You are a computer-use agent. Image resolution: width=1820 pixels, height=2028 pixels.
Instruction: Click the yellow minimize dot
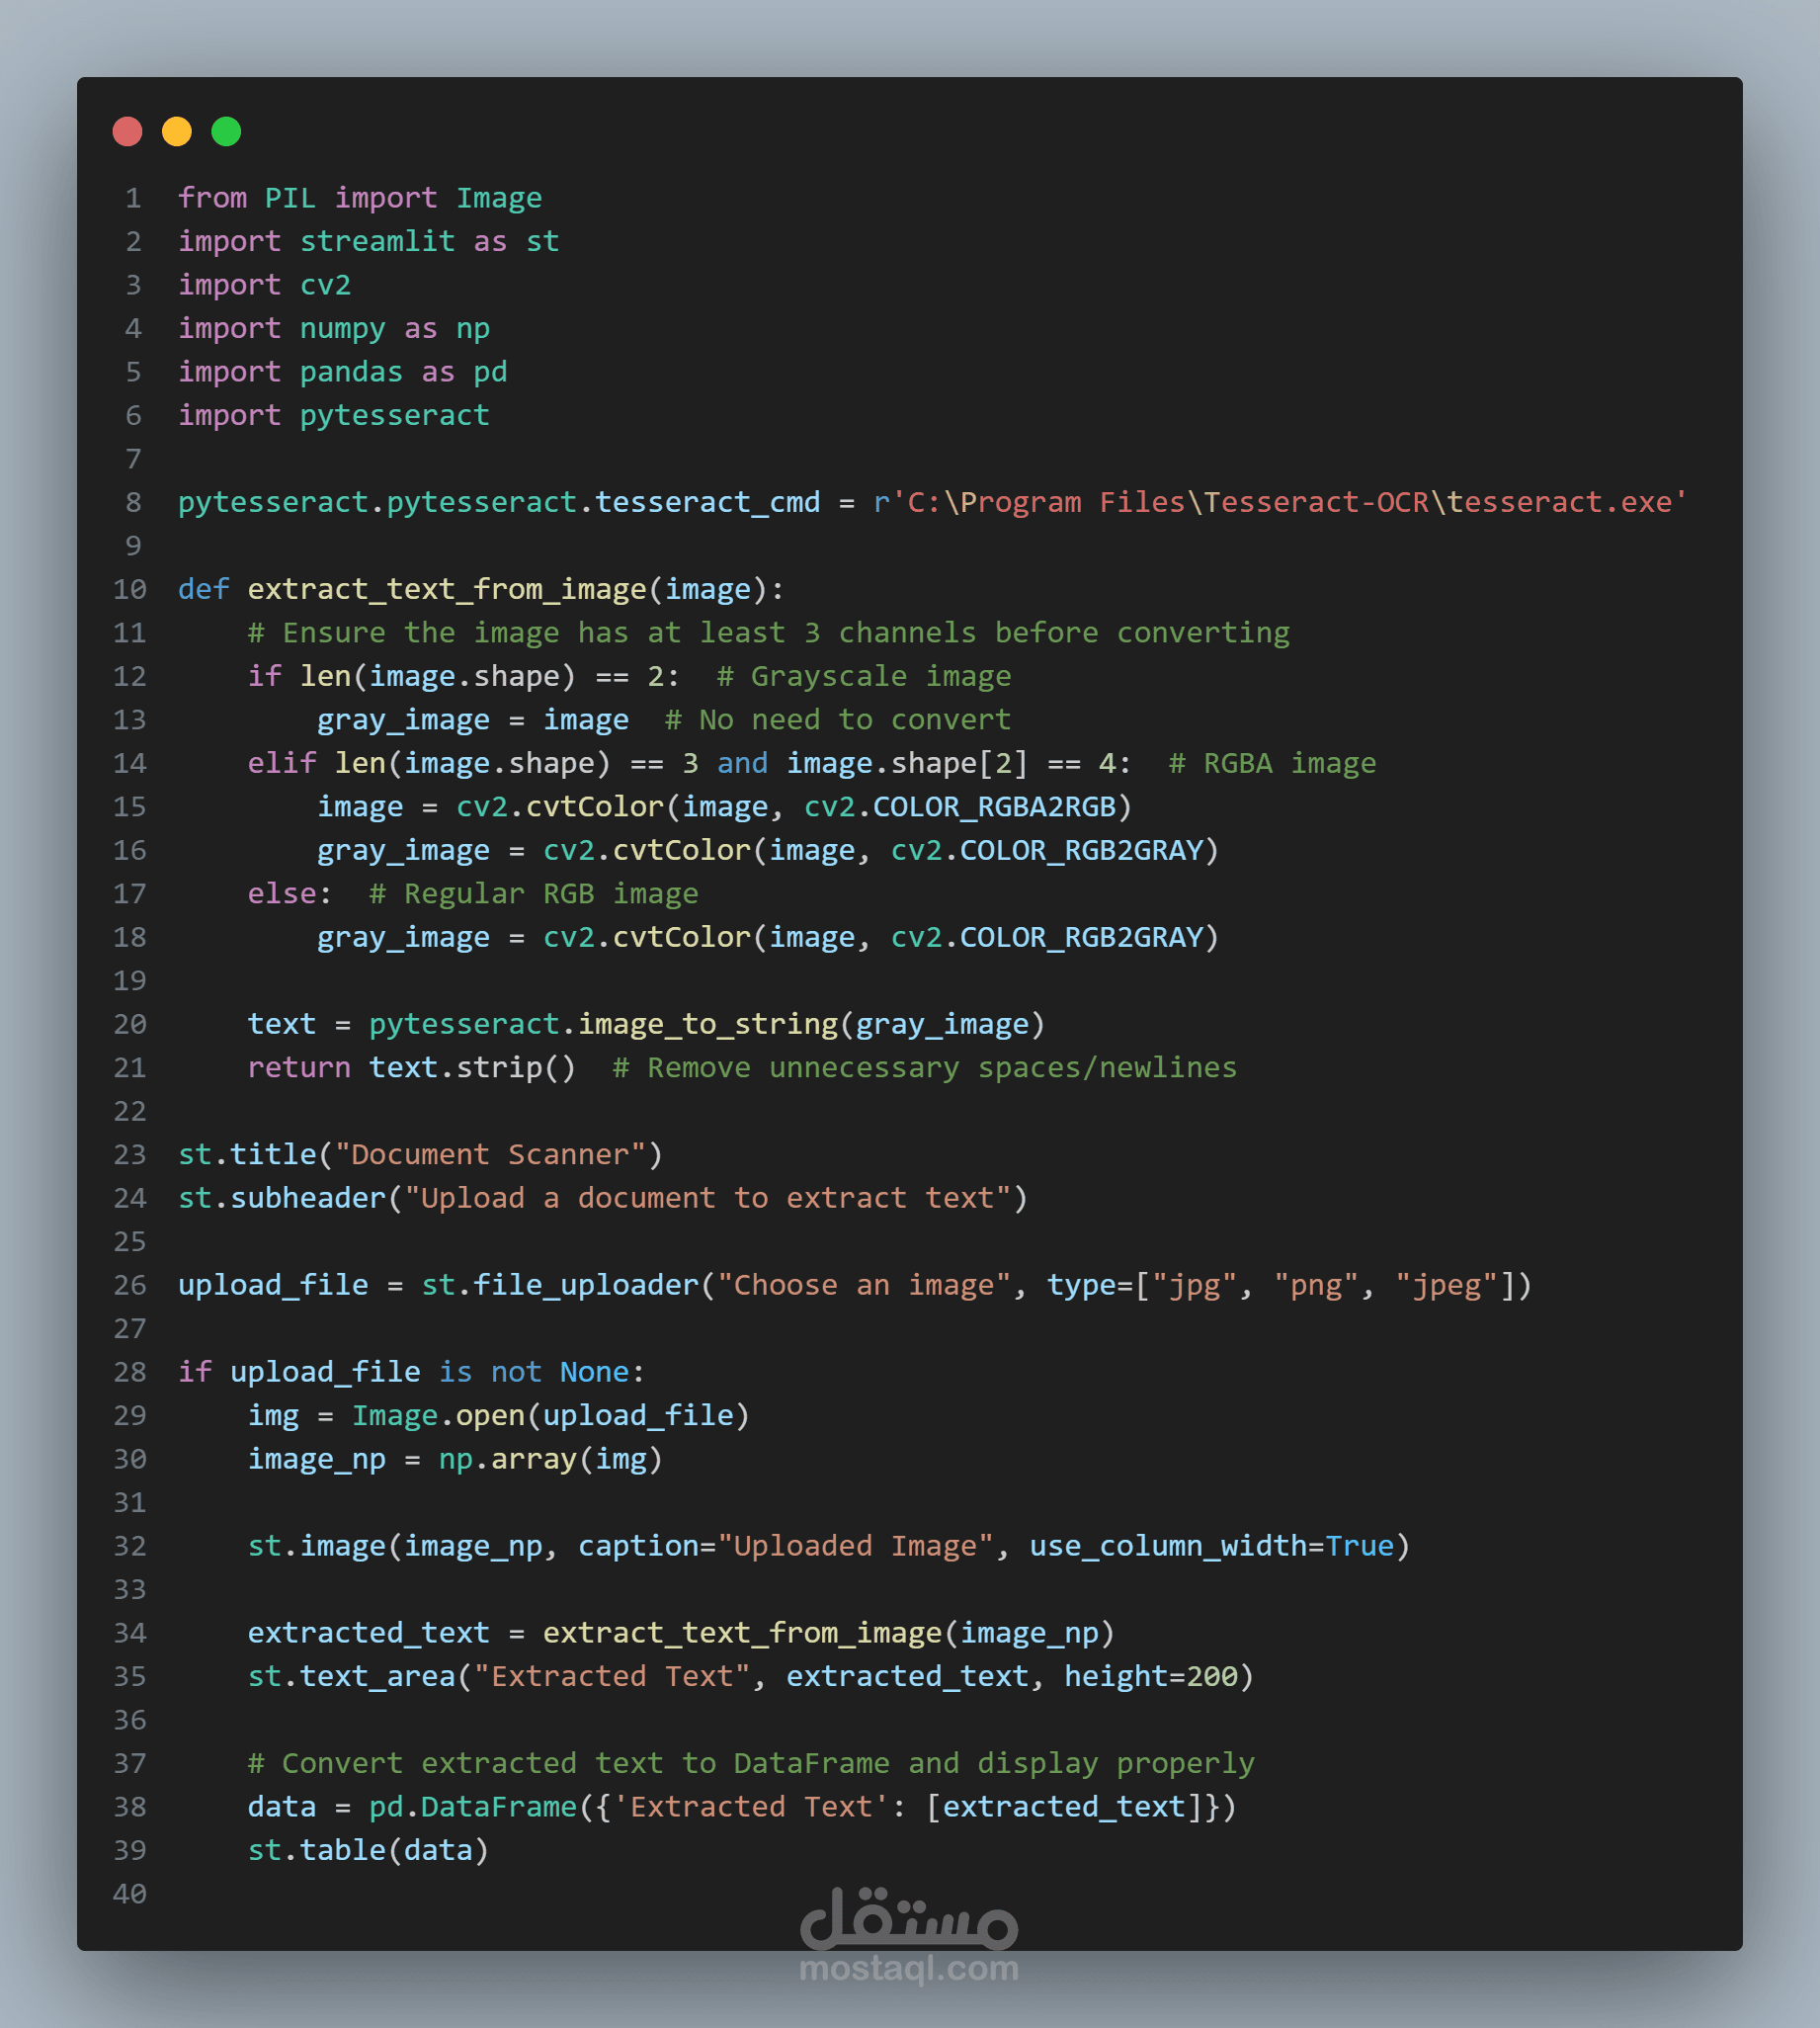(177, 131)
